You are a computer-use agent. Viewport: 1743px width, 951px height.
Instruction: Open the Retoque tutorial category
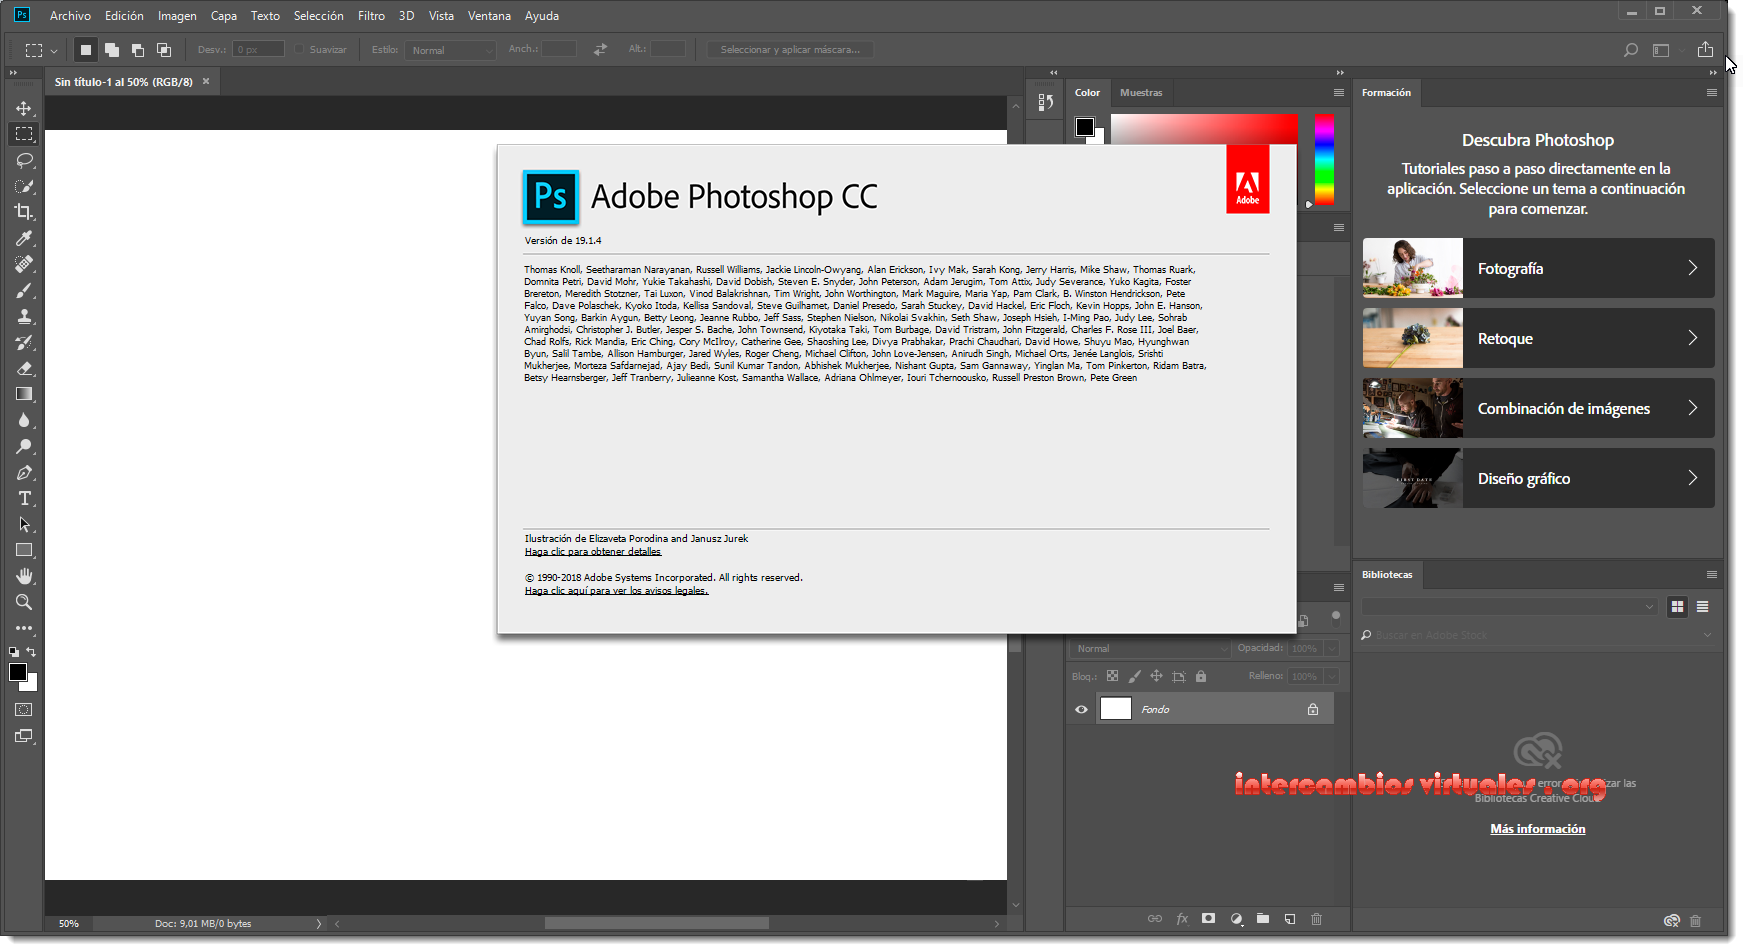click(x=1538, y=338)
